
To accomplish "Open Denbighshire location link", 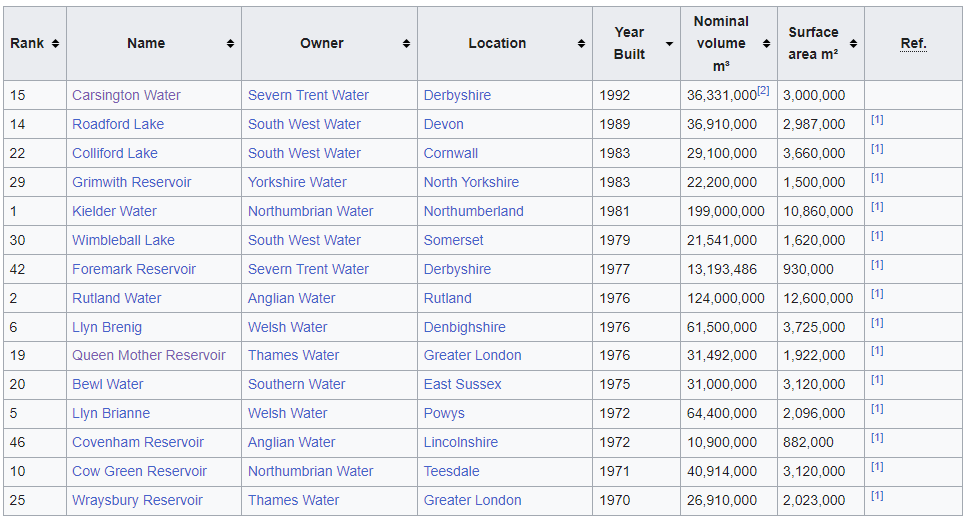I will point(464,327).
